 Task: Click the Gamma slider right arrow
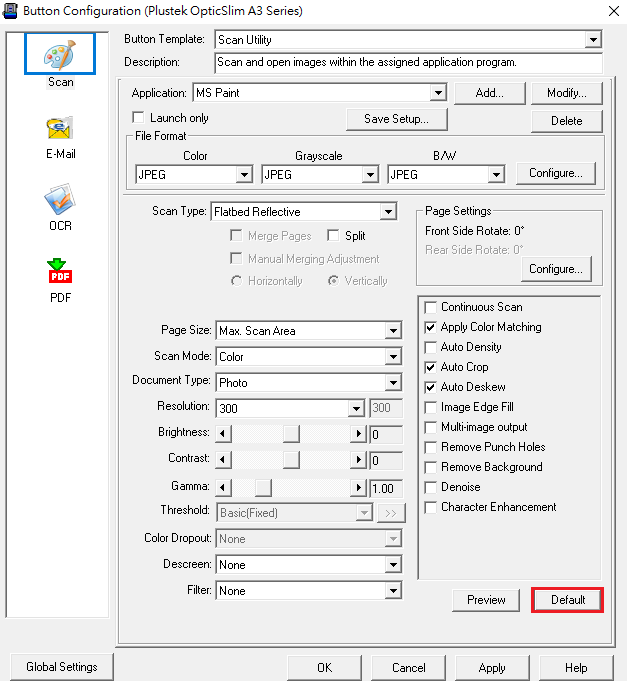[x=359, y=488]
